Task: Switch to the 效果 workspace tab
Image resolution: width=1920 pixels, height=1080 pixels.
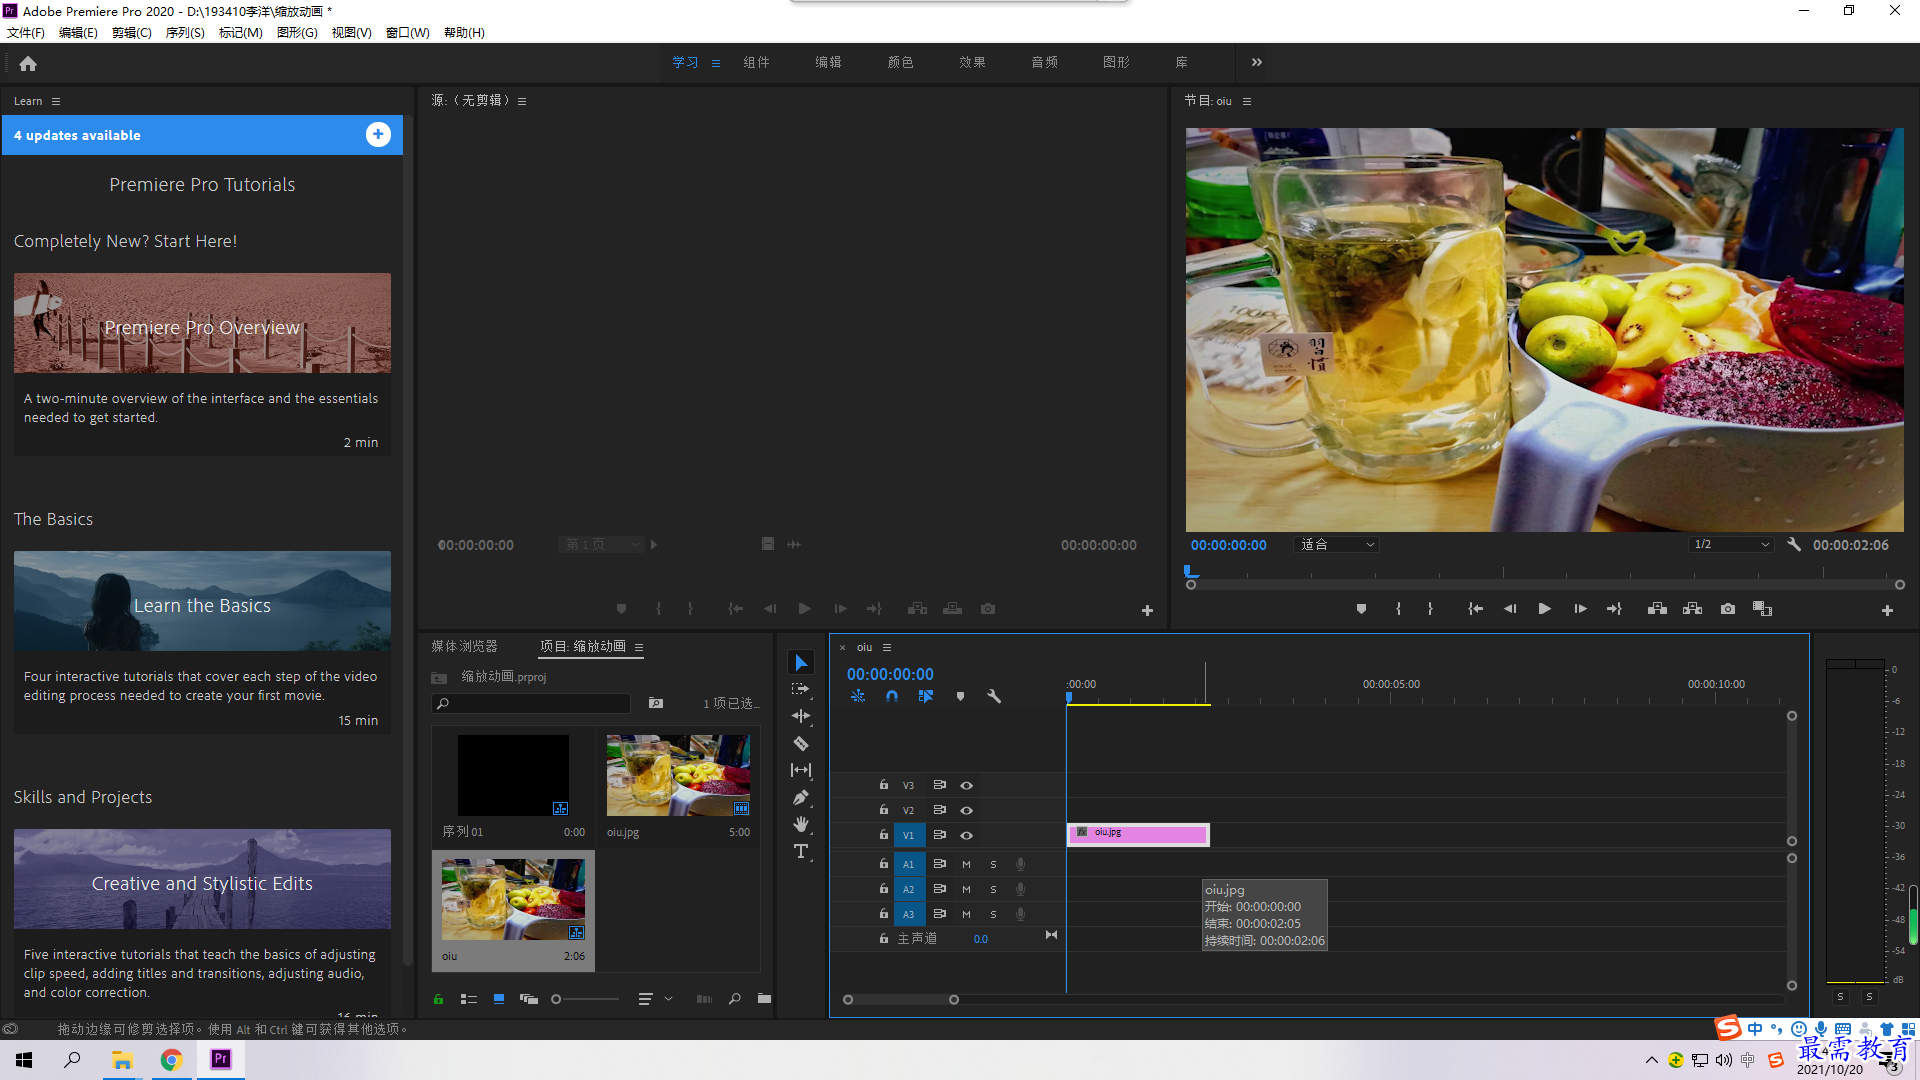Action: (972, 62)
